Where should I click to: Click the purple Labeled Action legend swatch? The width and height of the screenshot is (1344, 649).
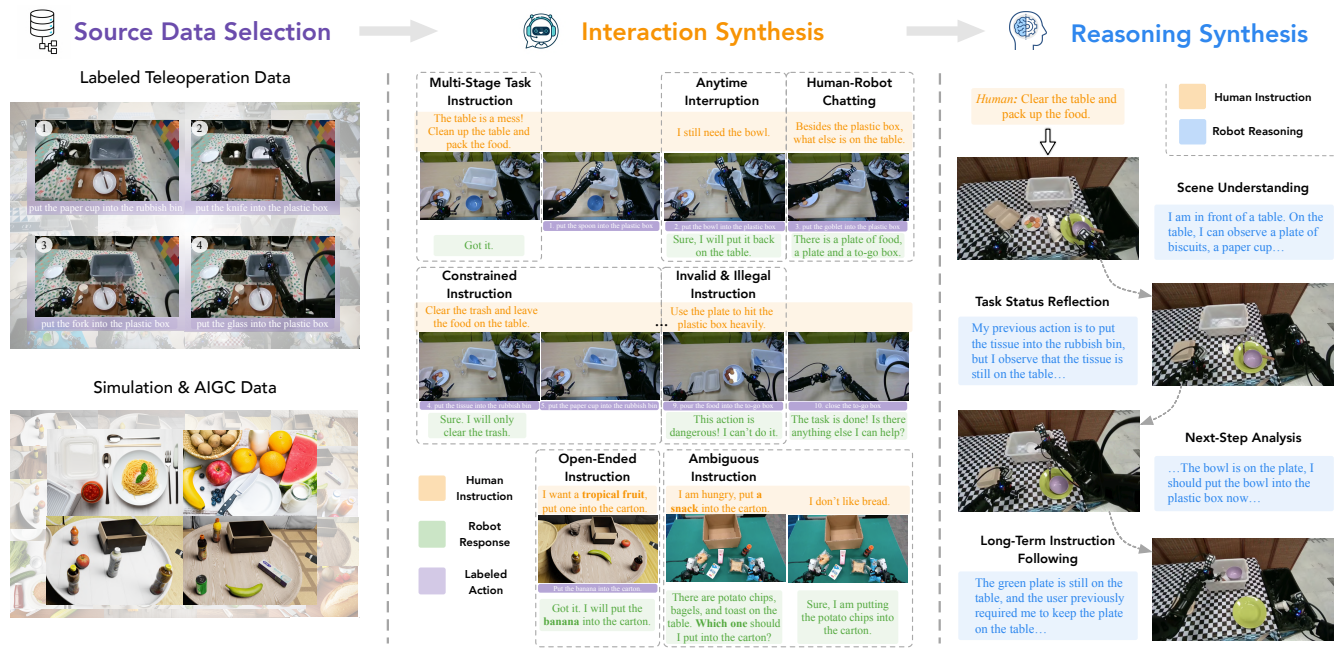(432, 582)
